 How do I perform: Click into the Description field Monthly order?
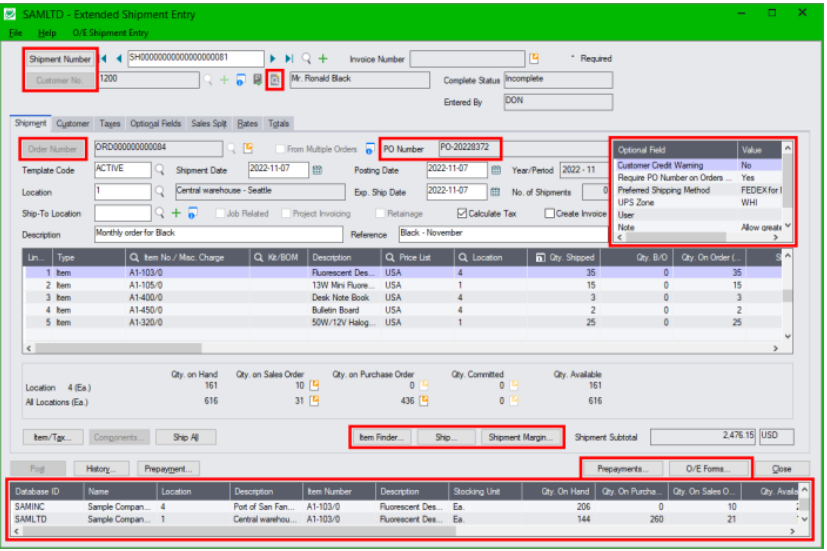218,234
